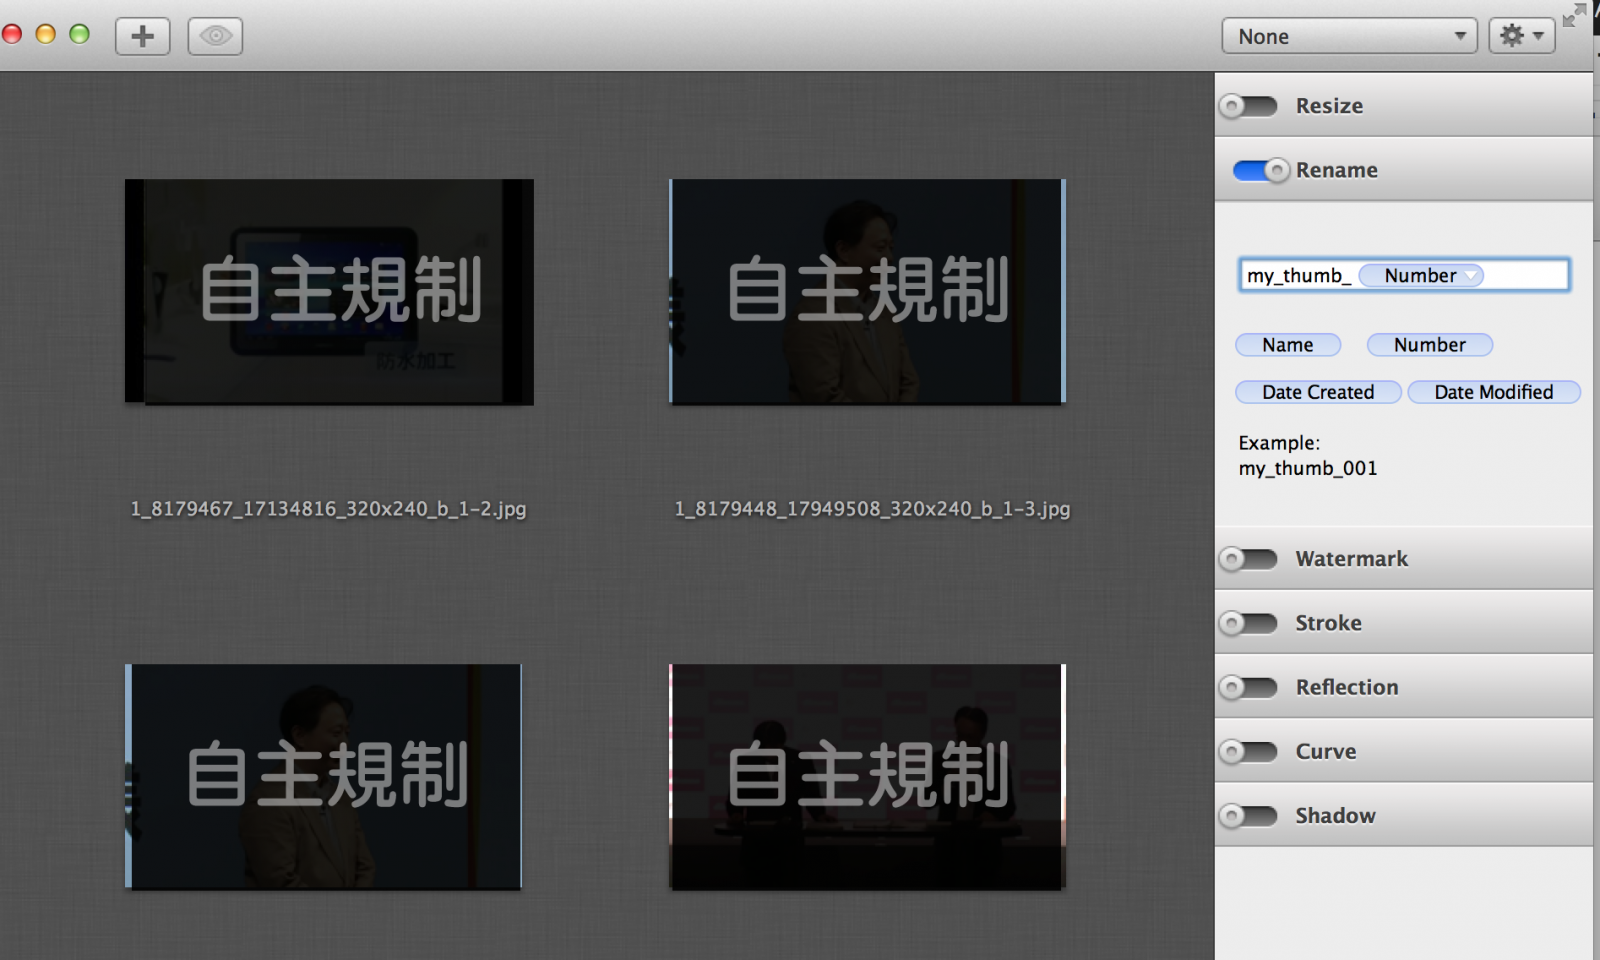Viewport: 1600px width, 960px height.
Task: Expand the Resize section header
Action: tap(1404, 105)
